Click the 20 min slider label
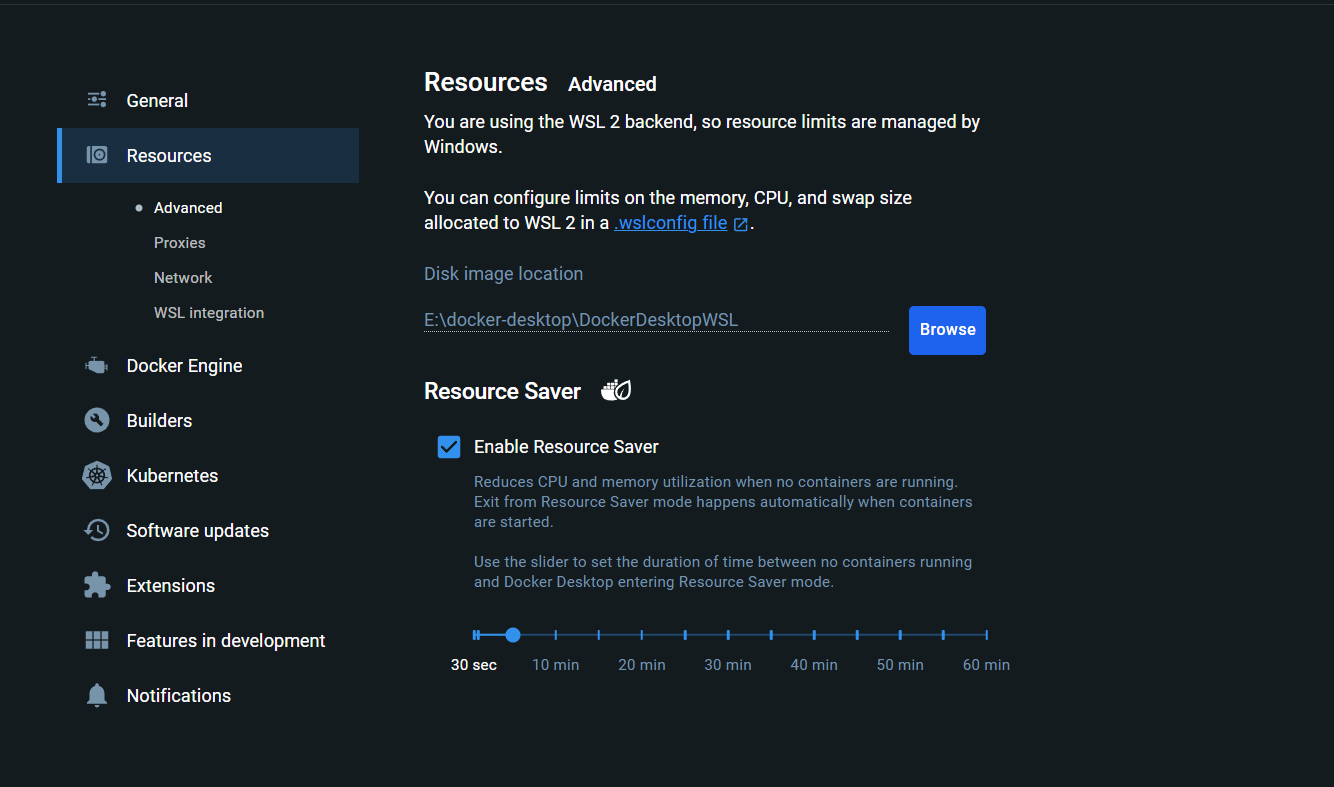Screen dimensions: 1334x787 coord(642,665)
